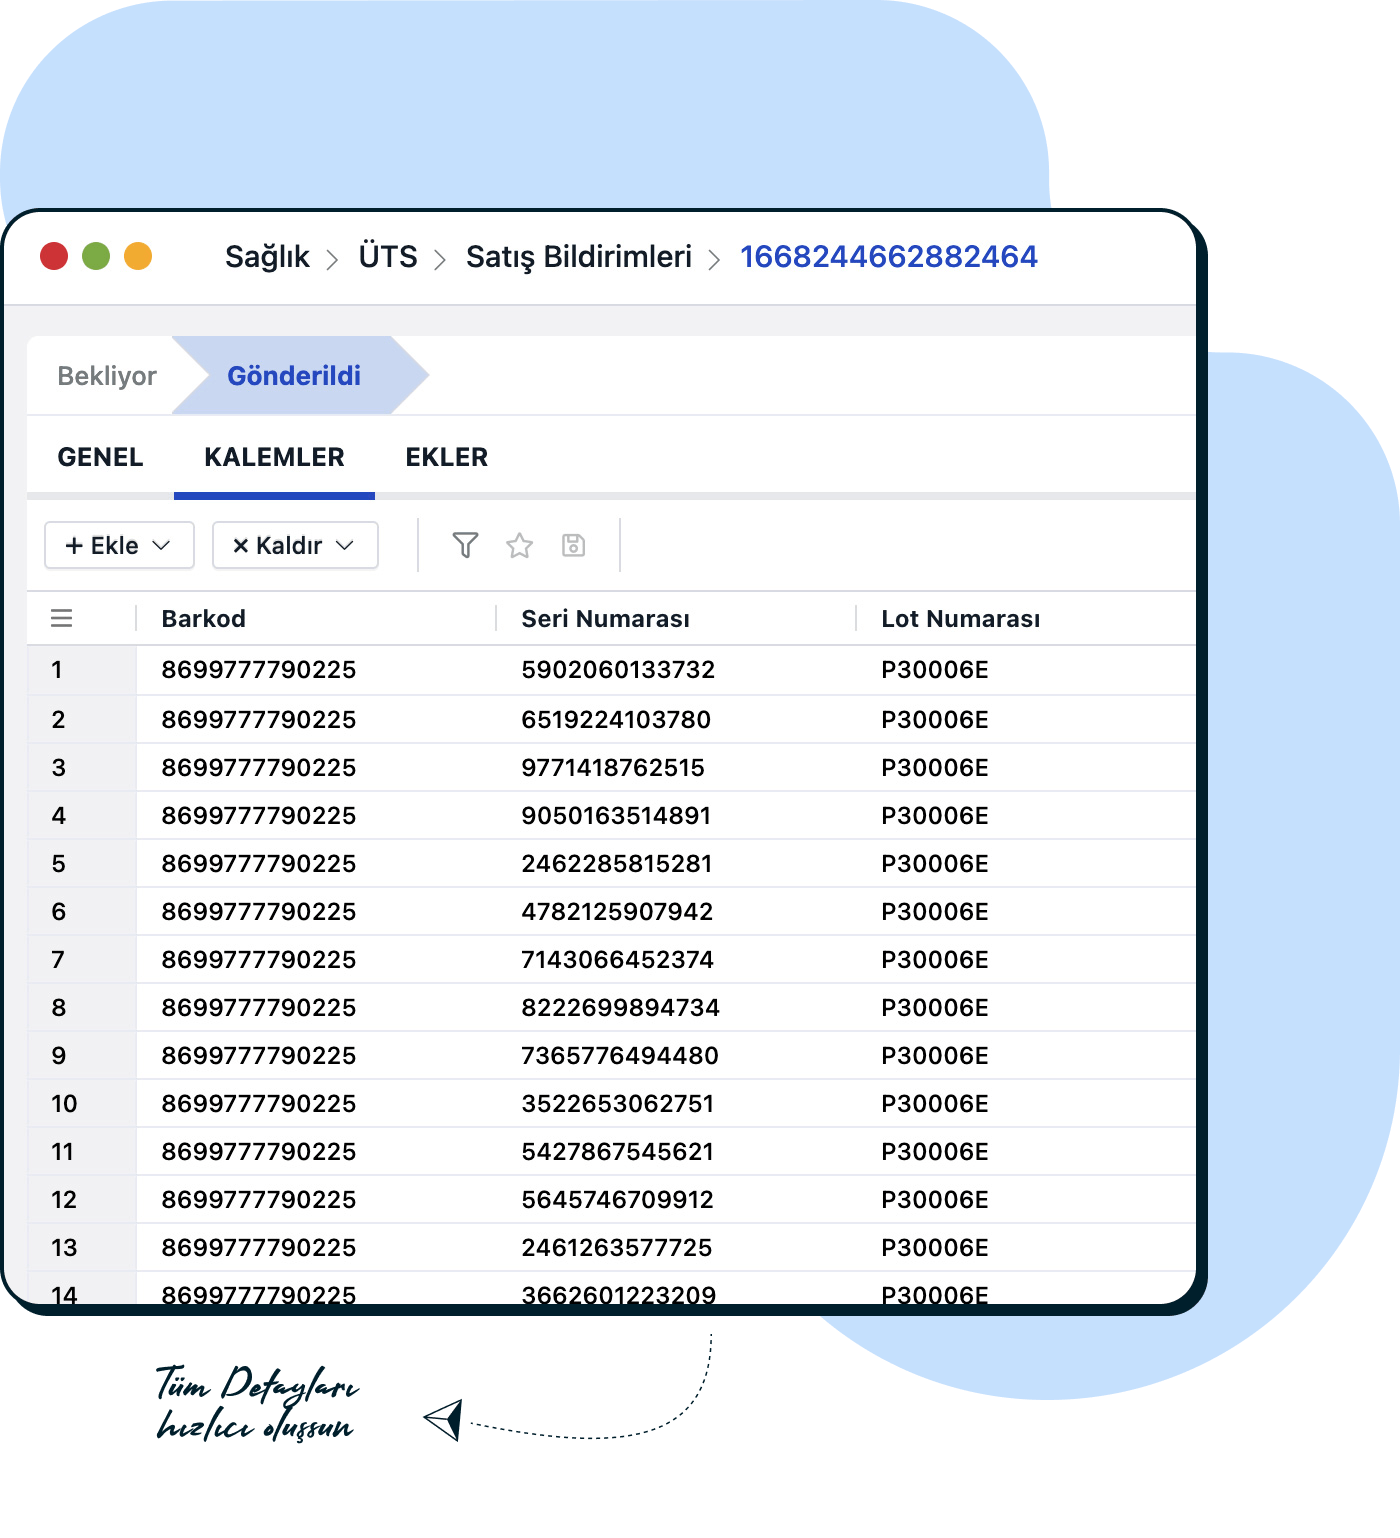The height and width of the screenshot is (1538, 1400).
Task: Navigate to Sağlık breadcrumb
Action: [x=267, y=257]
